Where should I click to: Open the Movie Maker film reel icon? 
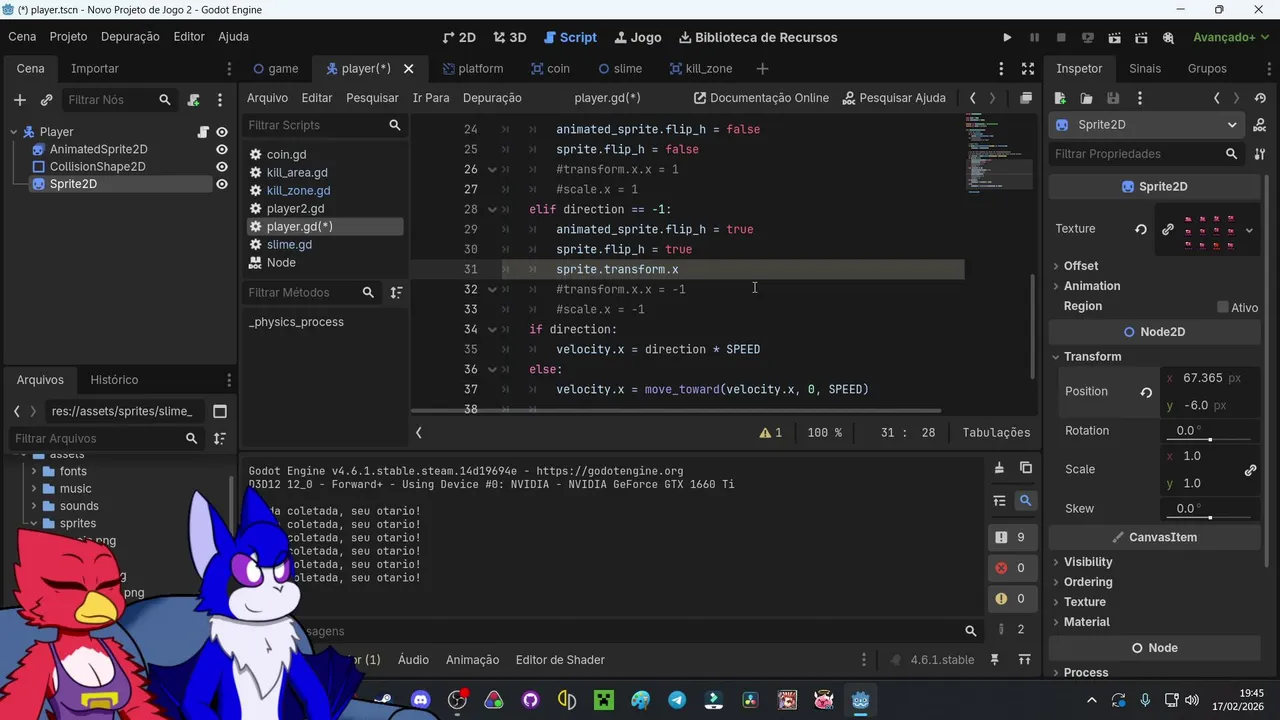point(1168,37)
